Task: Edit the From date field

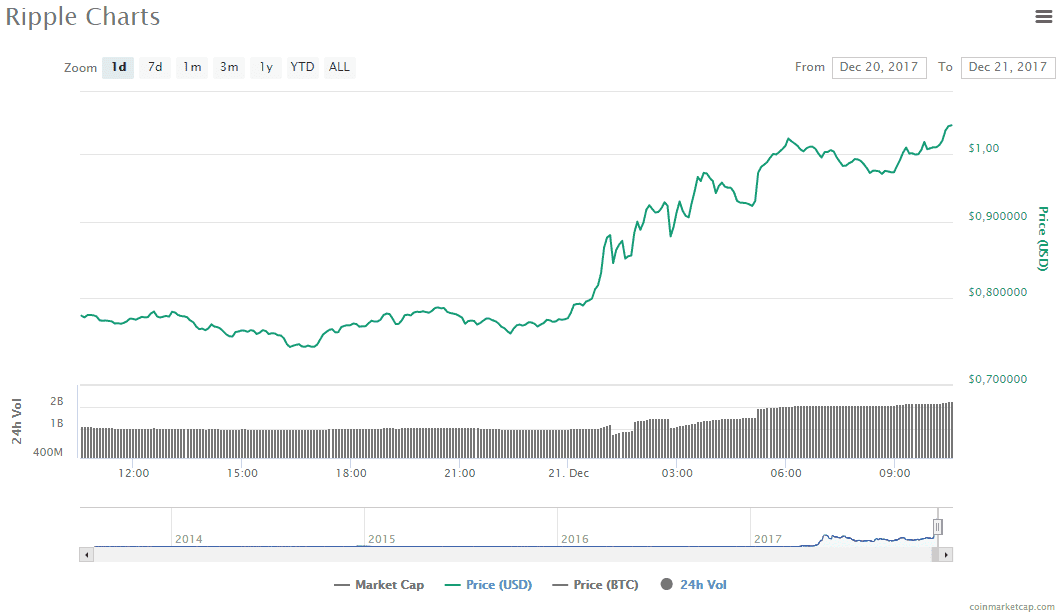Action: (x=879, y=67)
